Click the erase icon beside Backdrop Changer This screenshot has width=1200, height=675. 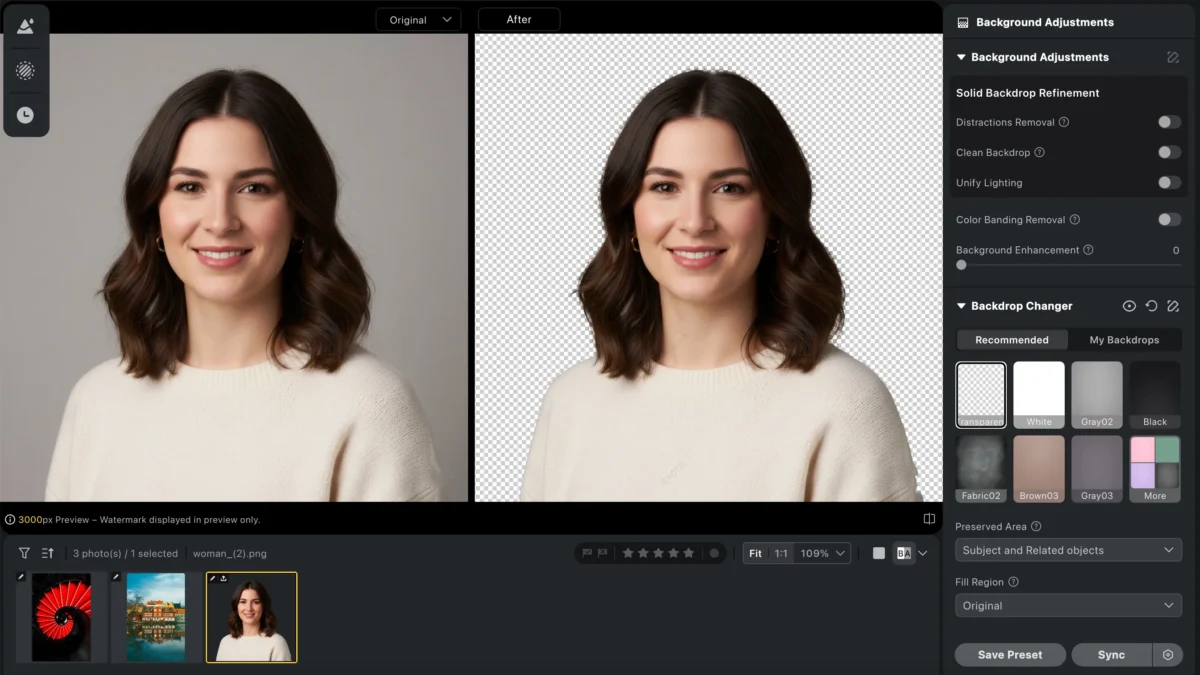click(1173, 306)
